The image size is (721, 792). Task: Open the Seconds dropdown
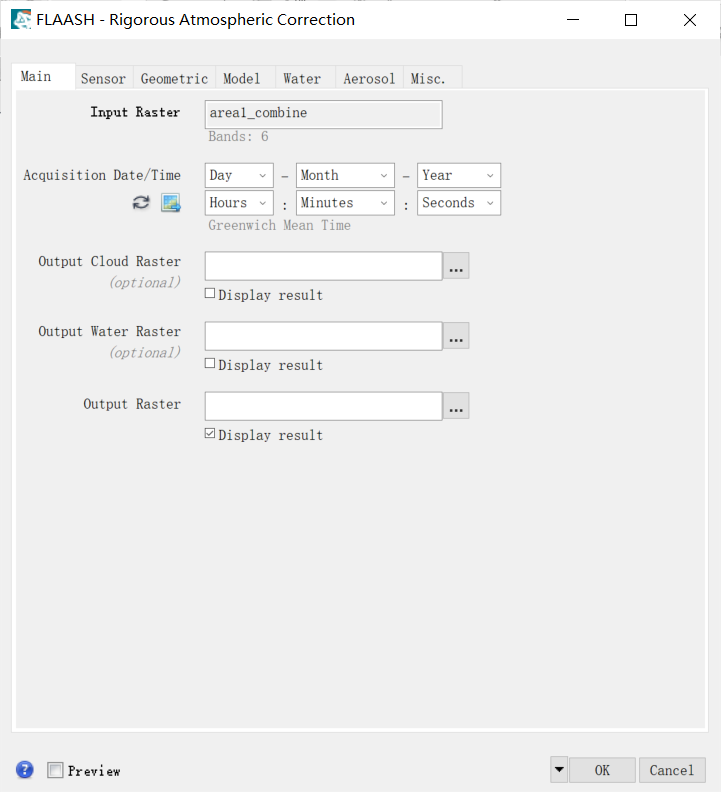pos(459,203)
